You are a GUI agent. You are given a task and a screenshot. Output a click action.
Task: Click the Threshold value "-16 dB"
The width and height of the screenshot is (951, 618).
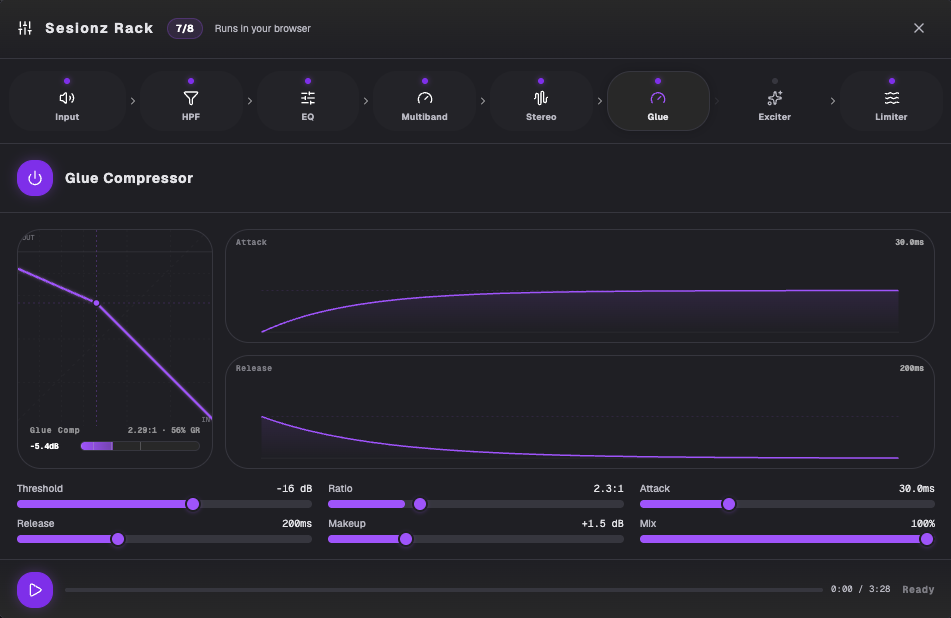tap(294, 488)
